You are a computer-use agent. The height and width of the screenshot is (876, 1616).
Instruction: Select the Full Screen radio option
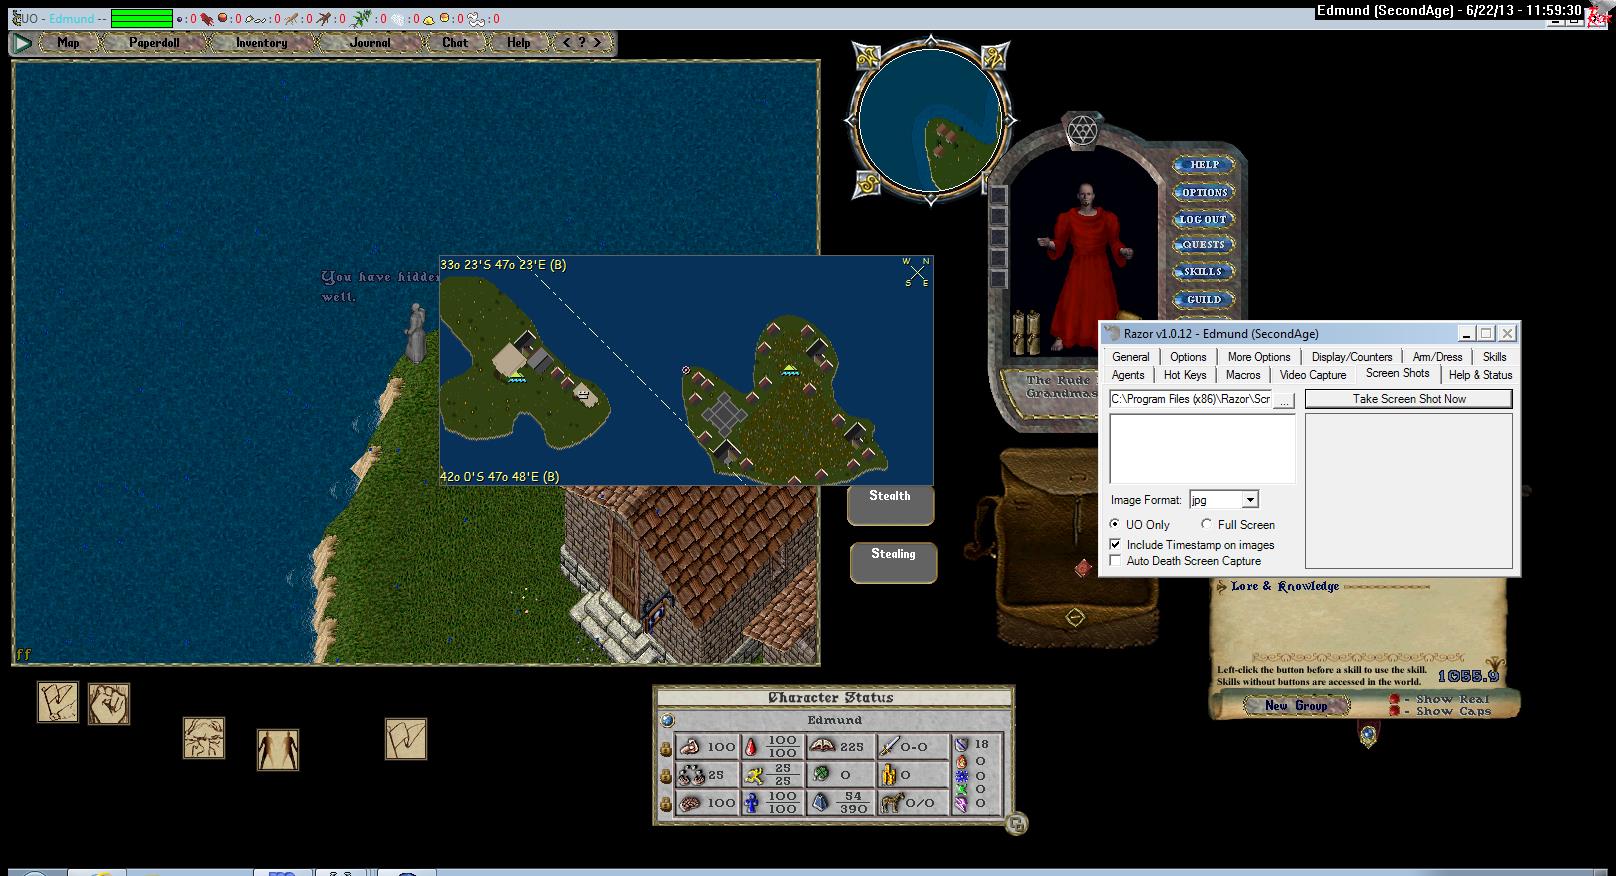[1206, 524]
